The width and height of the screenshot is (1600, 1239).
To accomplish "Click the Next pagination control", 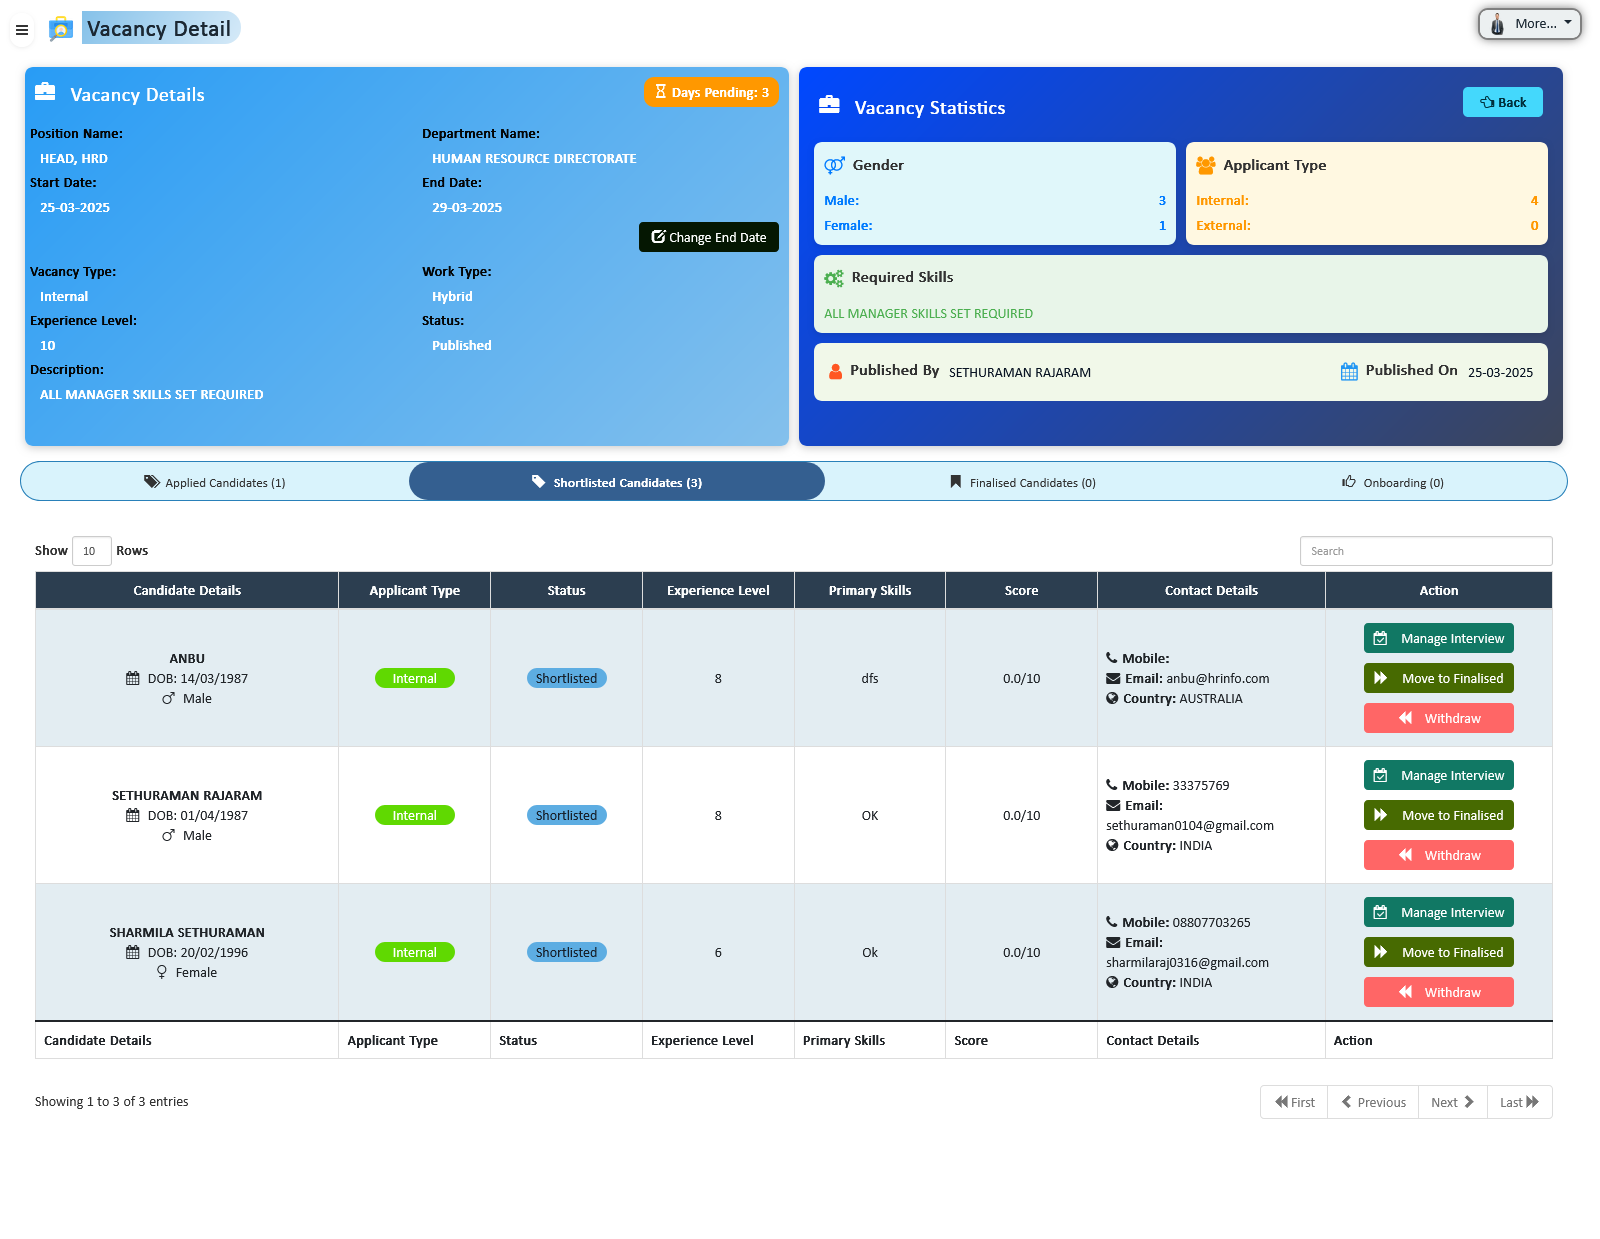I will 1452,1102.
